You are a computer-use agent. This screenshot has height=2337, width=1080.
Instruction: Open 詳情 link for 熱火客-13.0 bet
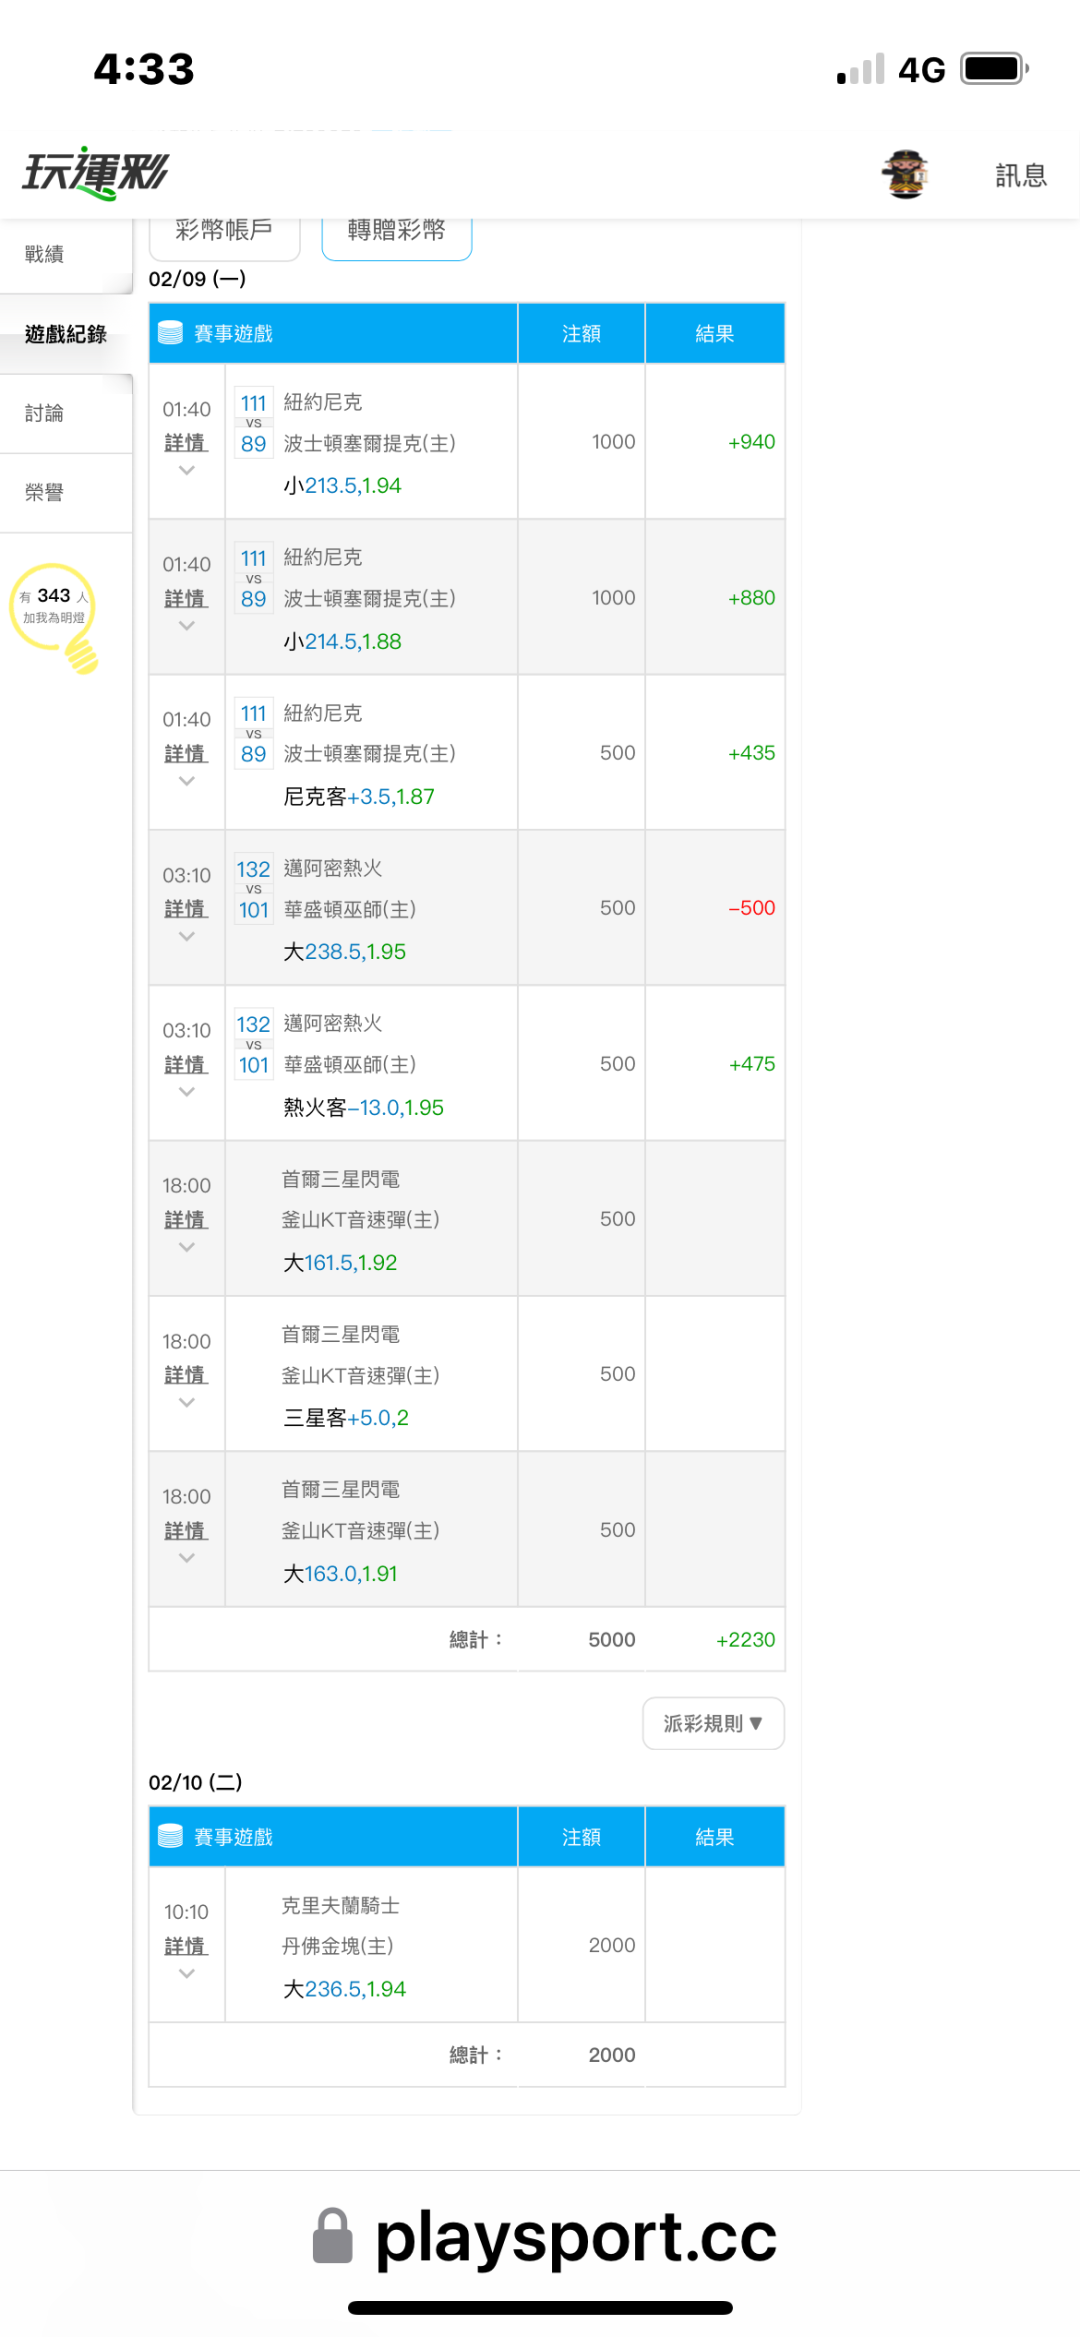[186, 1064]
